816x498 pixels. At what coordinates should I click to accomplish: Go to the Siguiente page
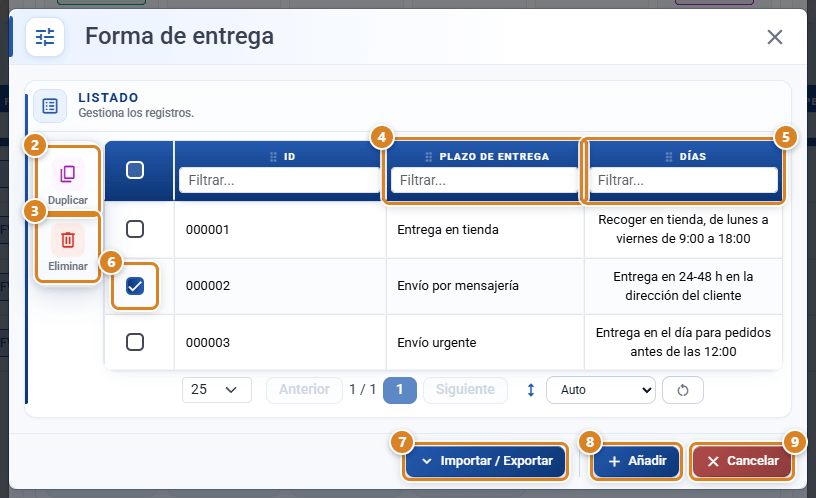click(x=465, y=390)
